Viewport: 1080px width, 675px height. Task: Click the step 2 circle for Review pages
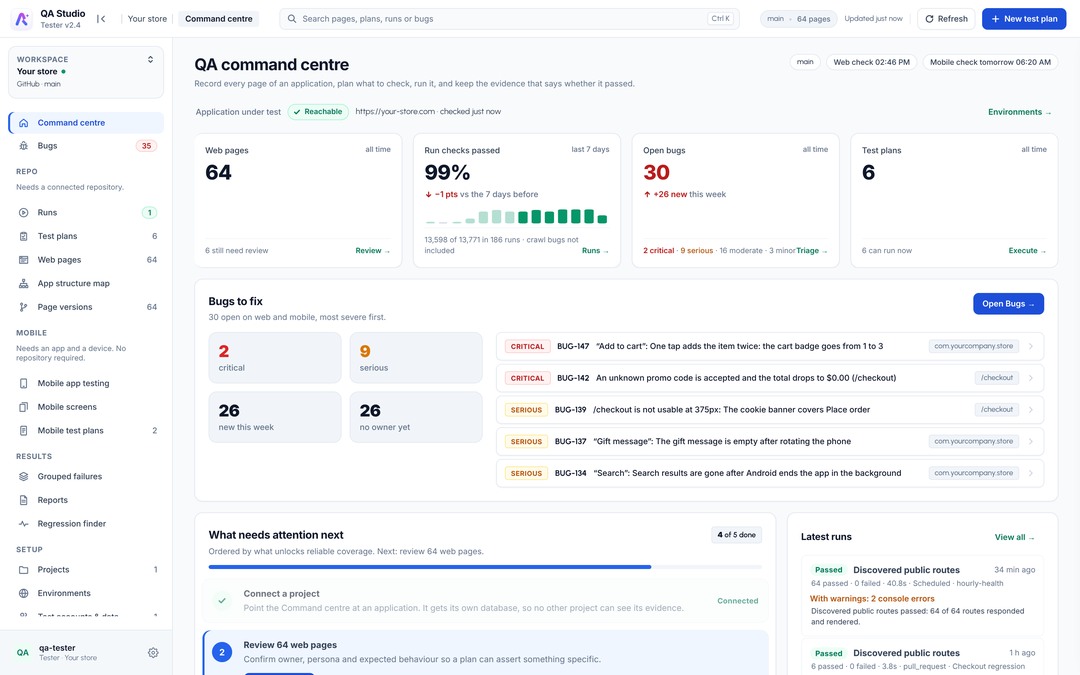pos(222,652)
